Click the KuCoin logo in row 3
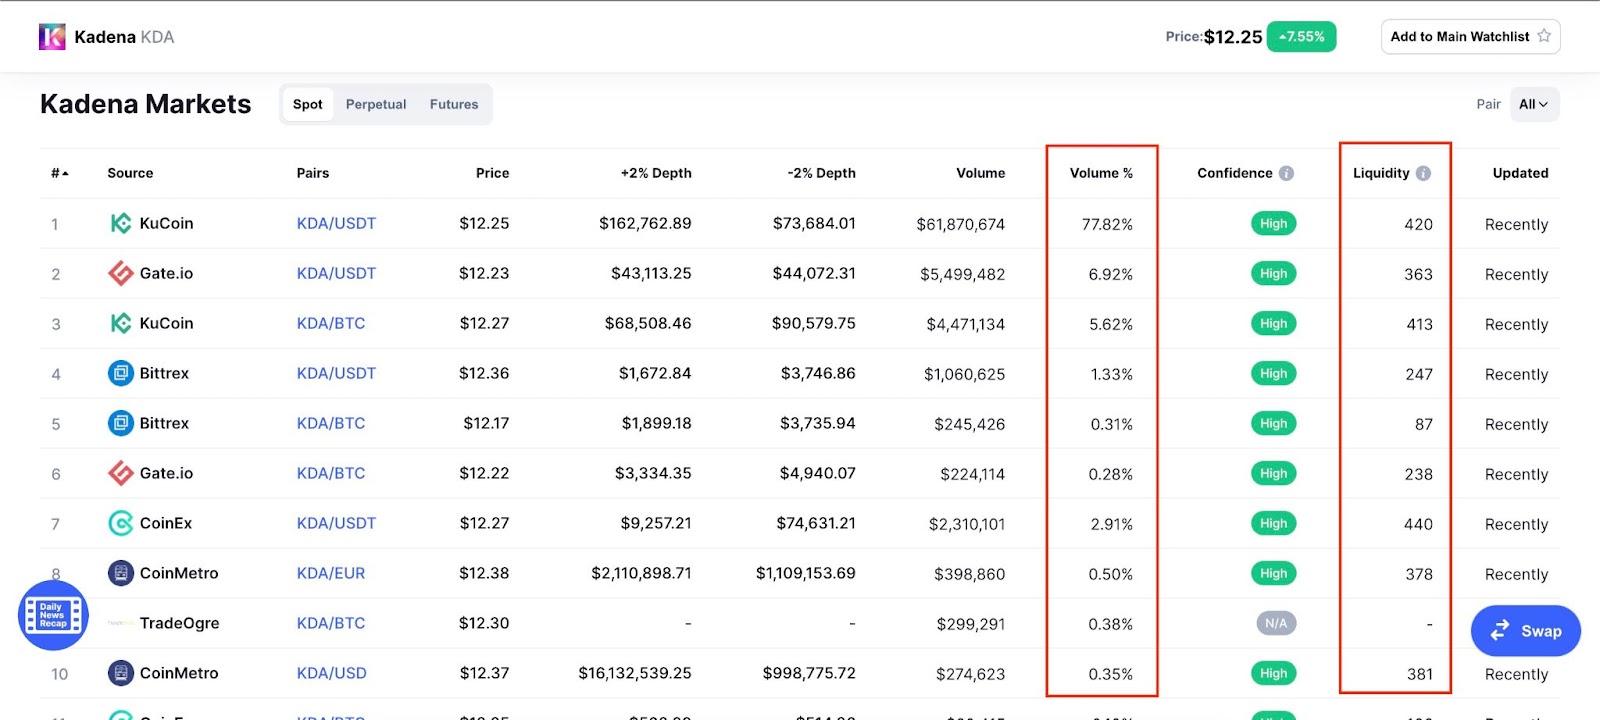 (x=120, y=323)
